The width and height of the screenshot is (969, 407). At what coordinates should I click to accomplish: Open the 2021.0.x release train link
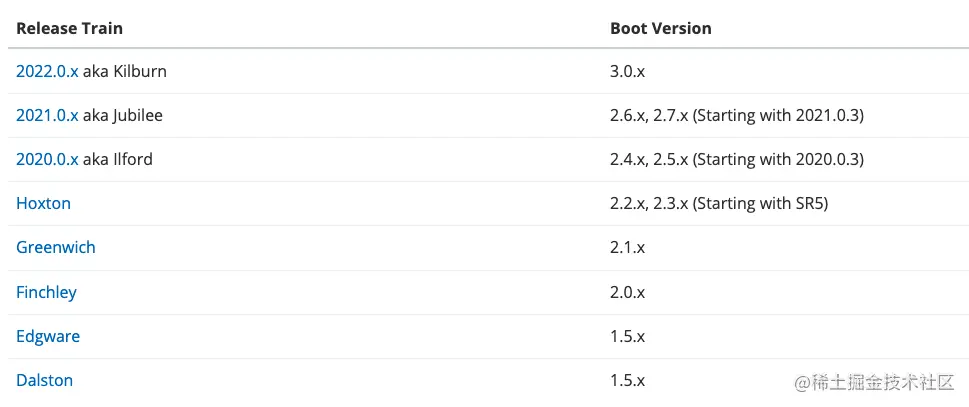(47, 115)
